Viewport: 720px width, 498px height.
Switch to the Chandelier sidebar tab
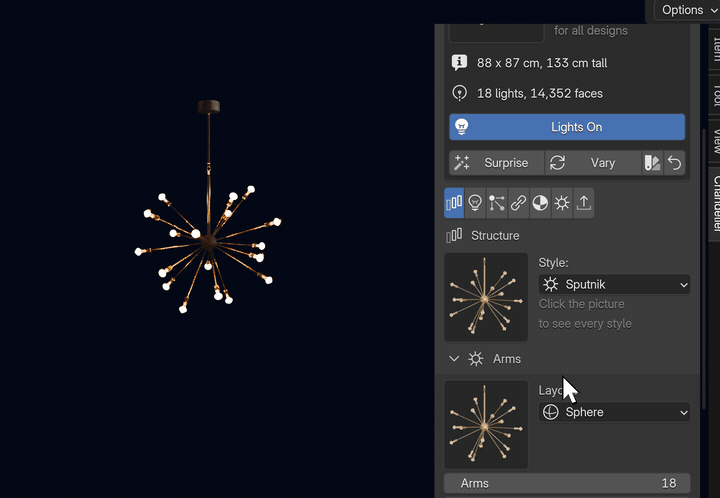[x=716, y=204]
